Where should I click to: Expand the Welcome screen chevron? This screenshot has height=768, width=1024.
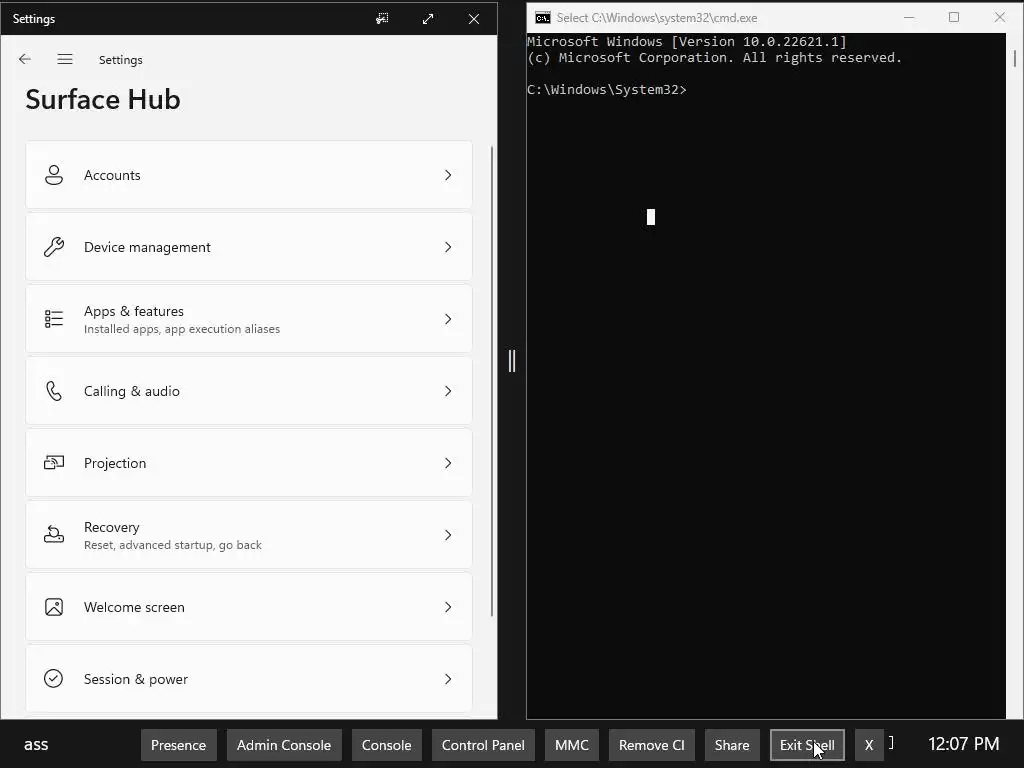[x=448, y=607]
